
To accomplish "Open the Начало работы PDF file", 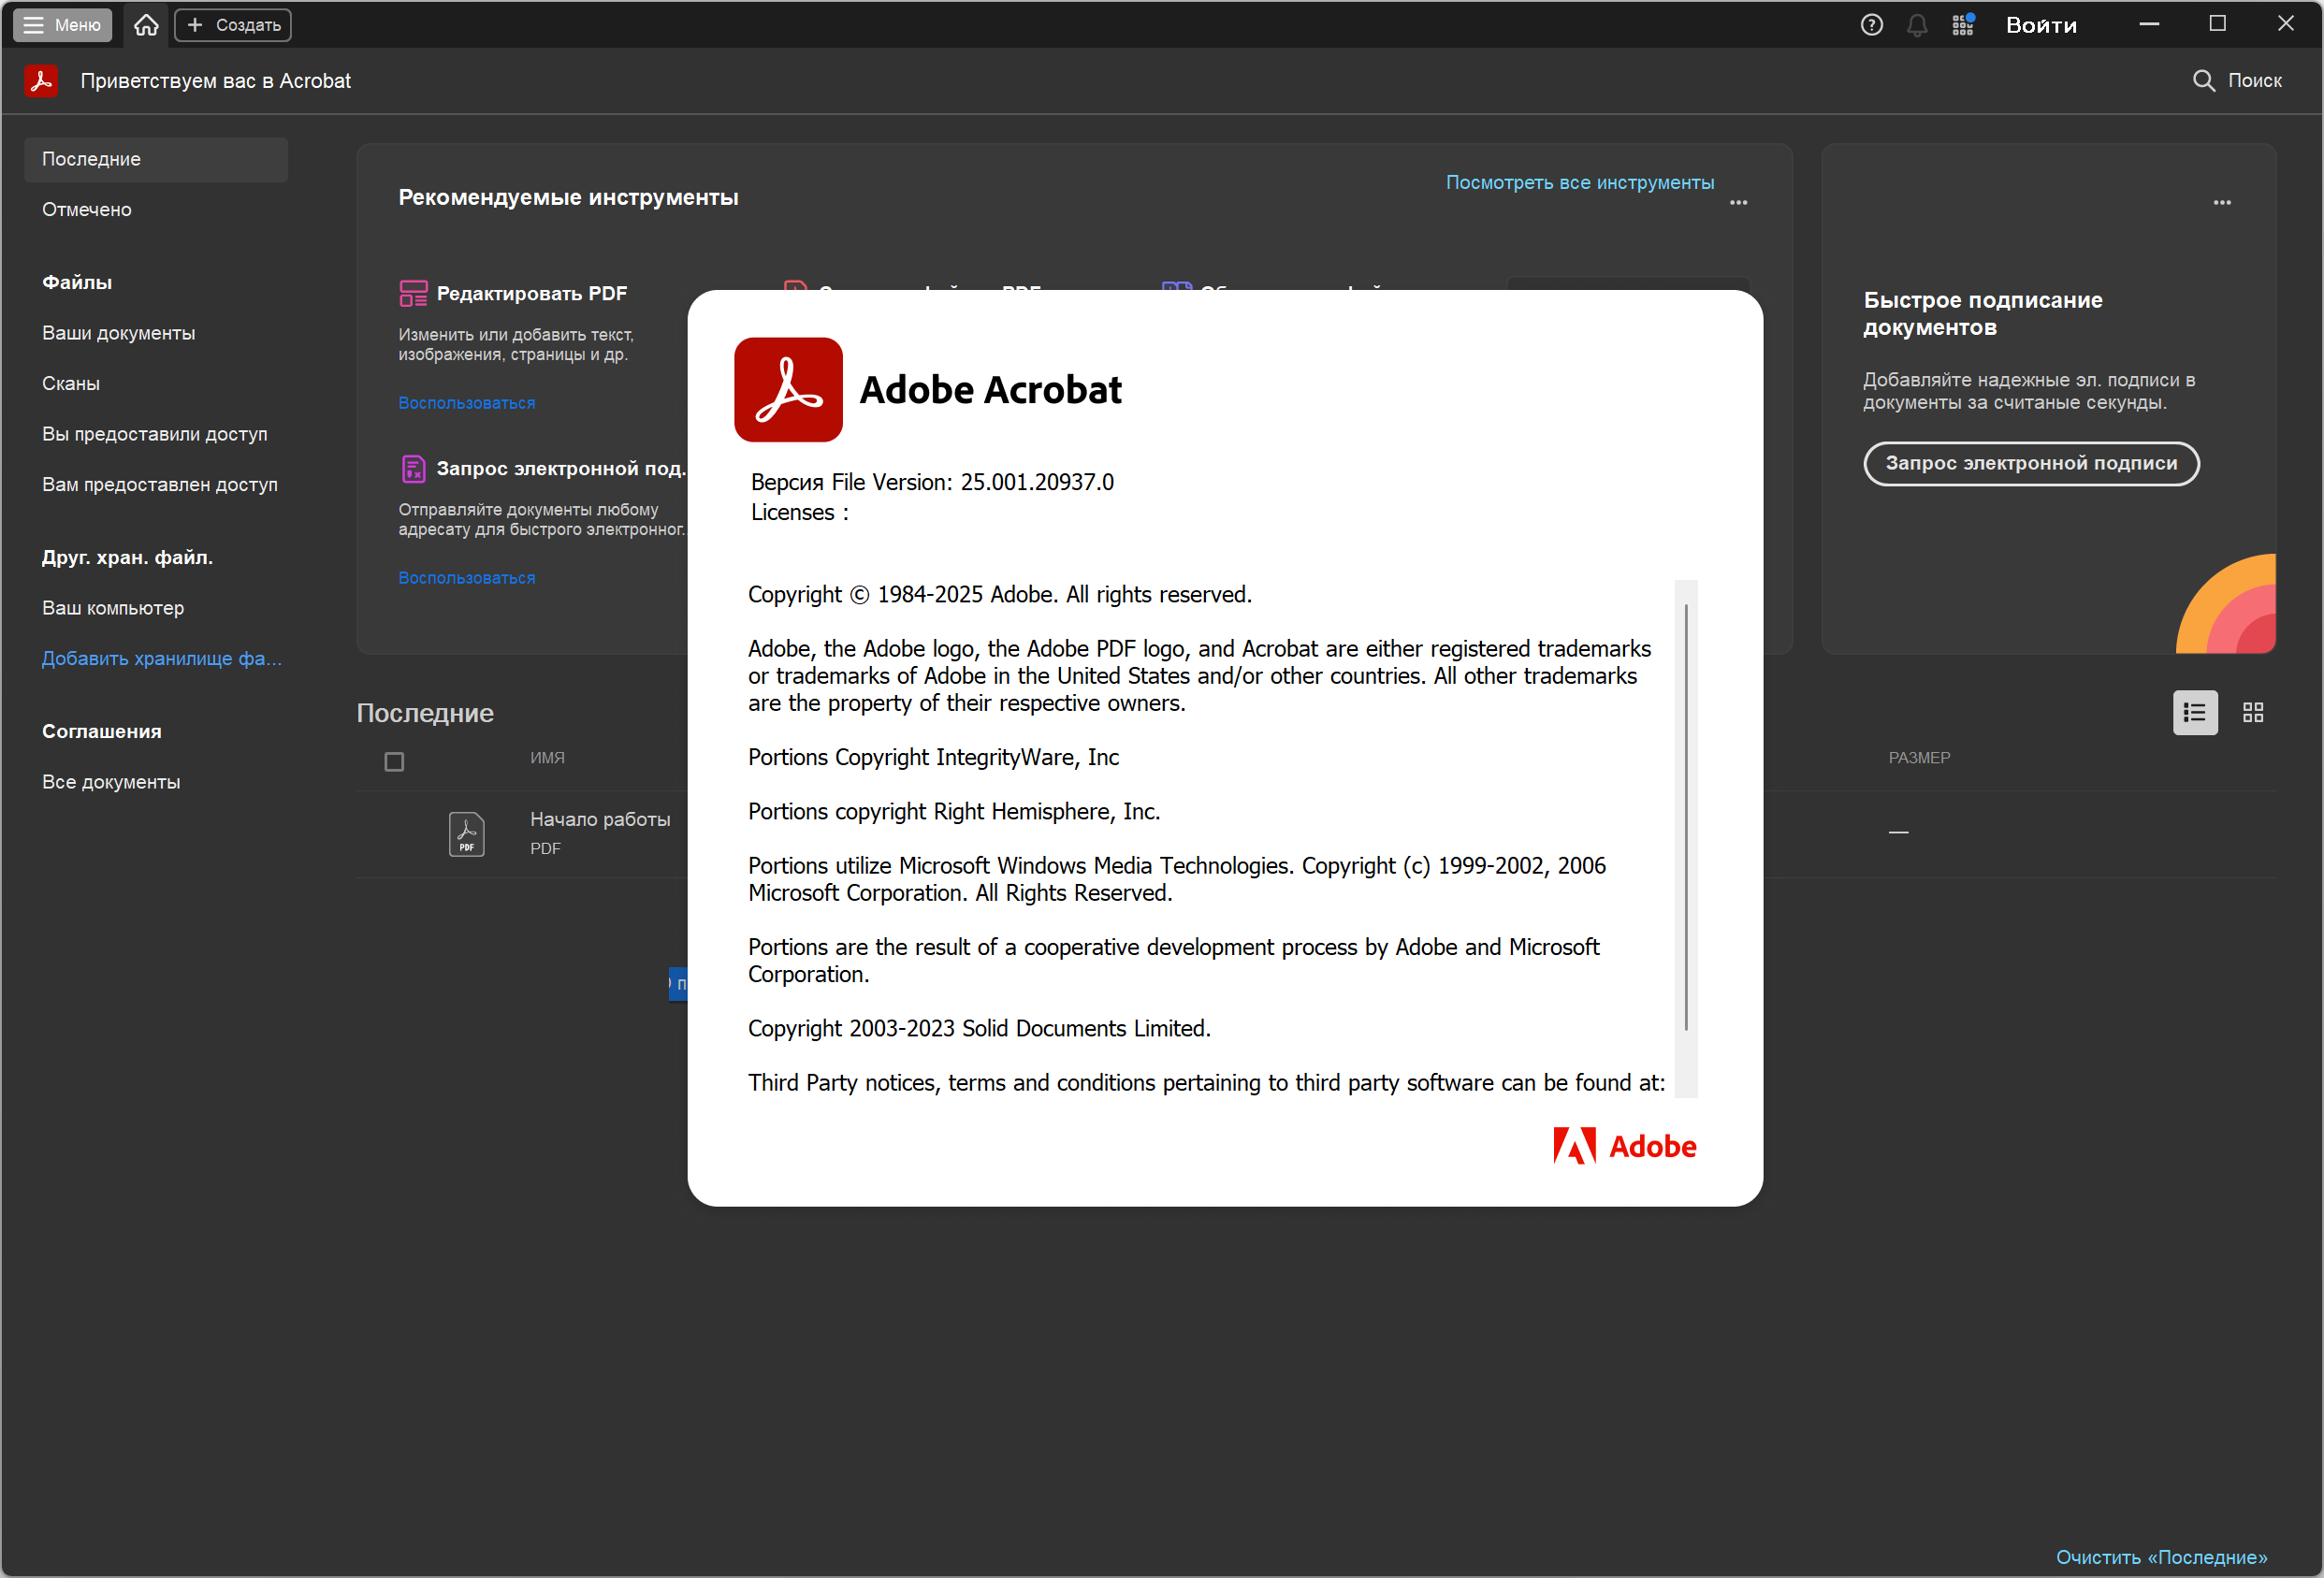I will pos(600,819).
